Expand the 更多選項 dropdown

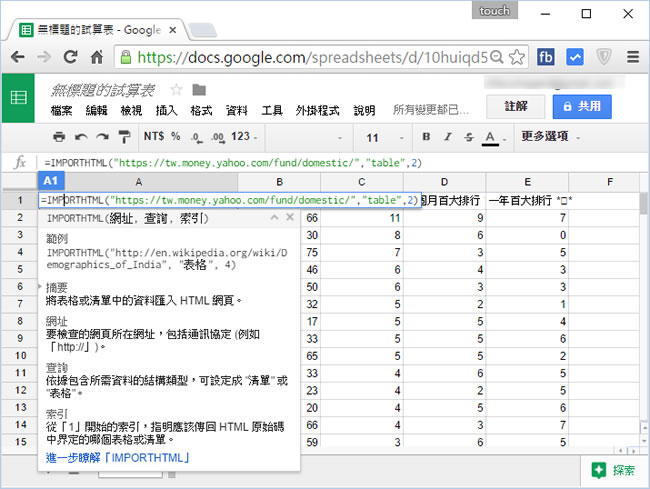[x=549, y=136]
